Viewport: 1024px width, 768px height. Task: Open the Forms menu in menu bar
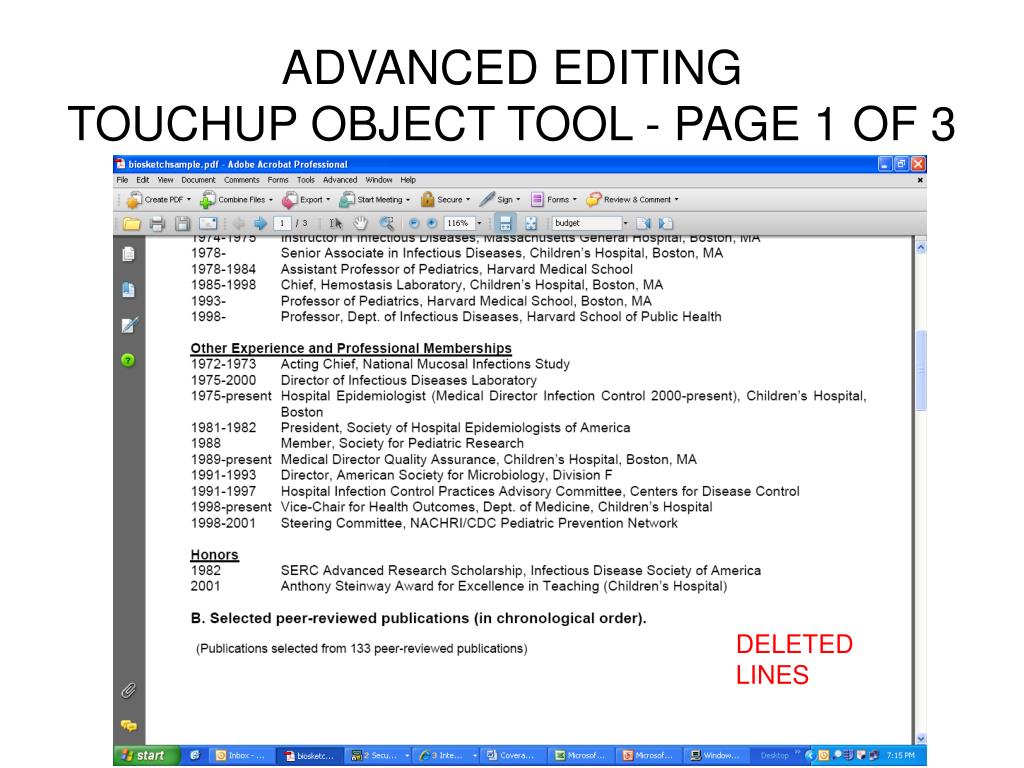[278, 180]
